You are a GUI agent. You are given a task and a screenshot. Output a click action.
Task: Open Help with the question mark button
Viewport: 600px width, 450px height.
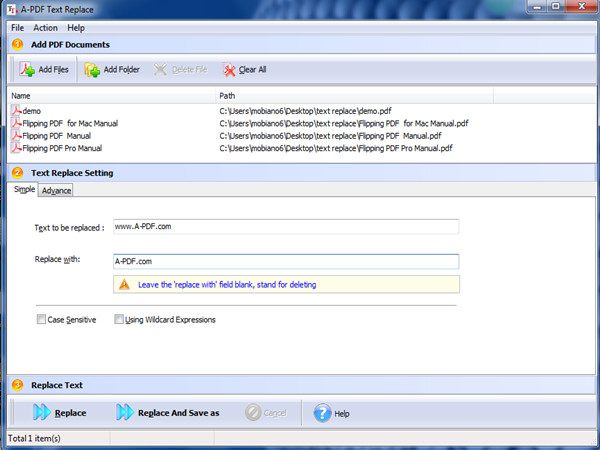[x=331, y=413]
